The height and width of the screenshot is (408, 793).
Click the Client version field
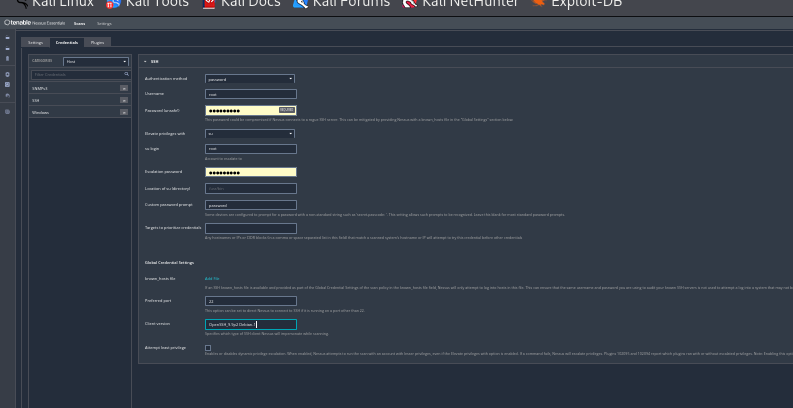(x=251, y=325)
